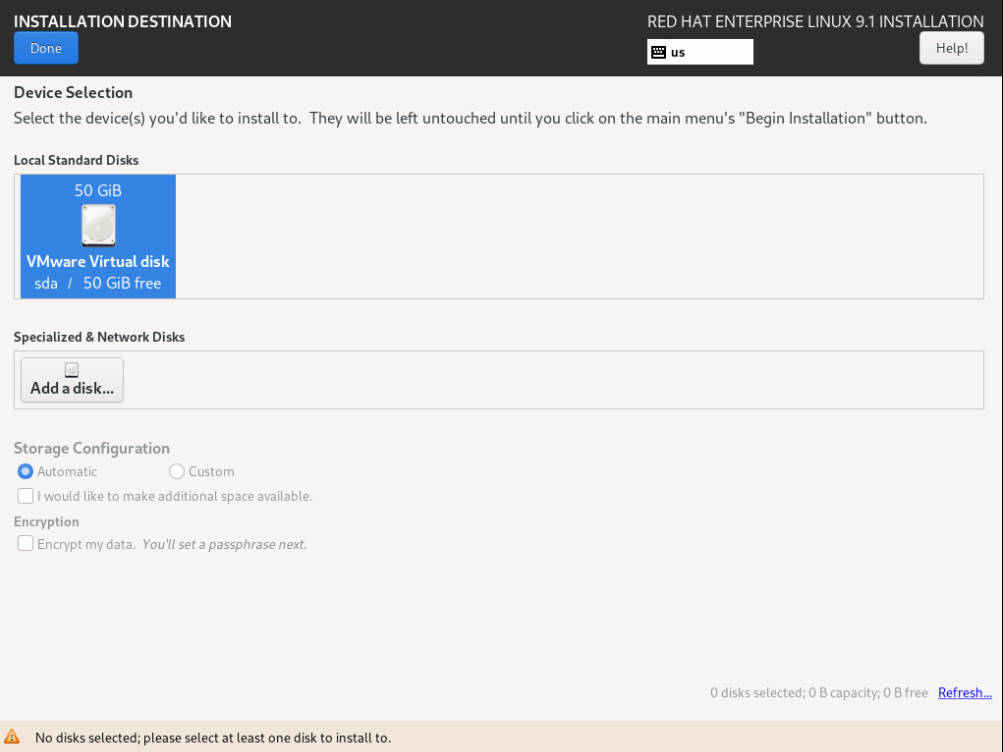Click the Installation Destination page title

coord(122,21)
